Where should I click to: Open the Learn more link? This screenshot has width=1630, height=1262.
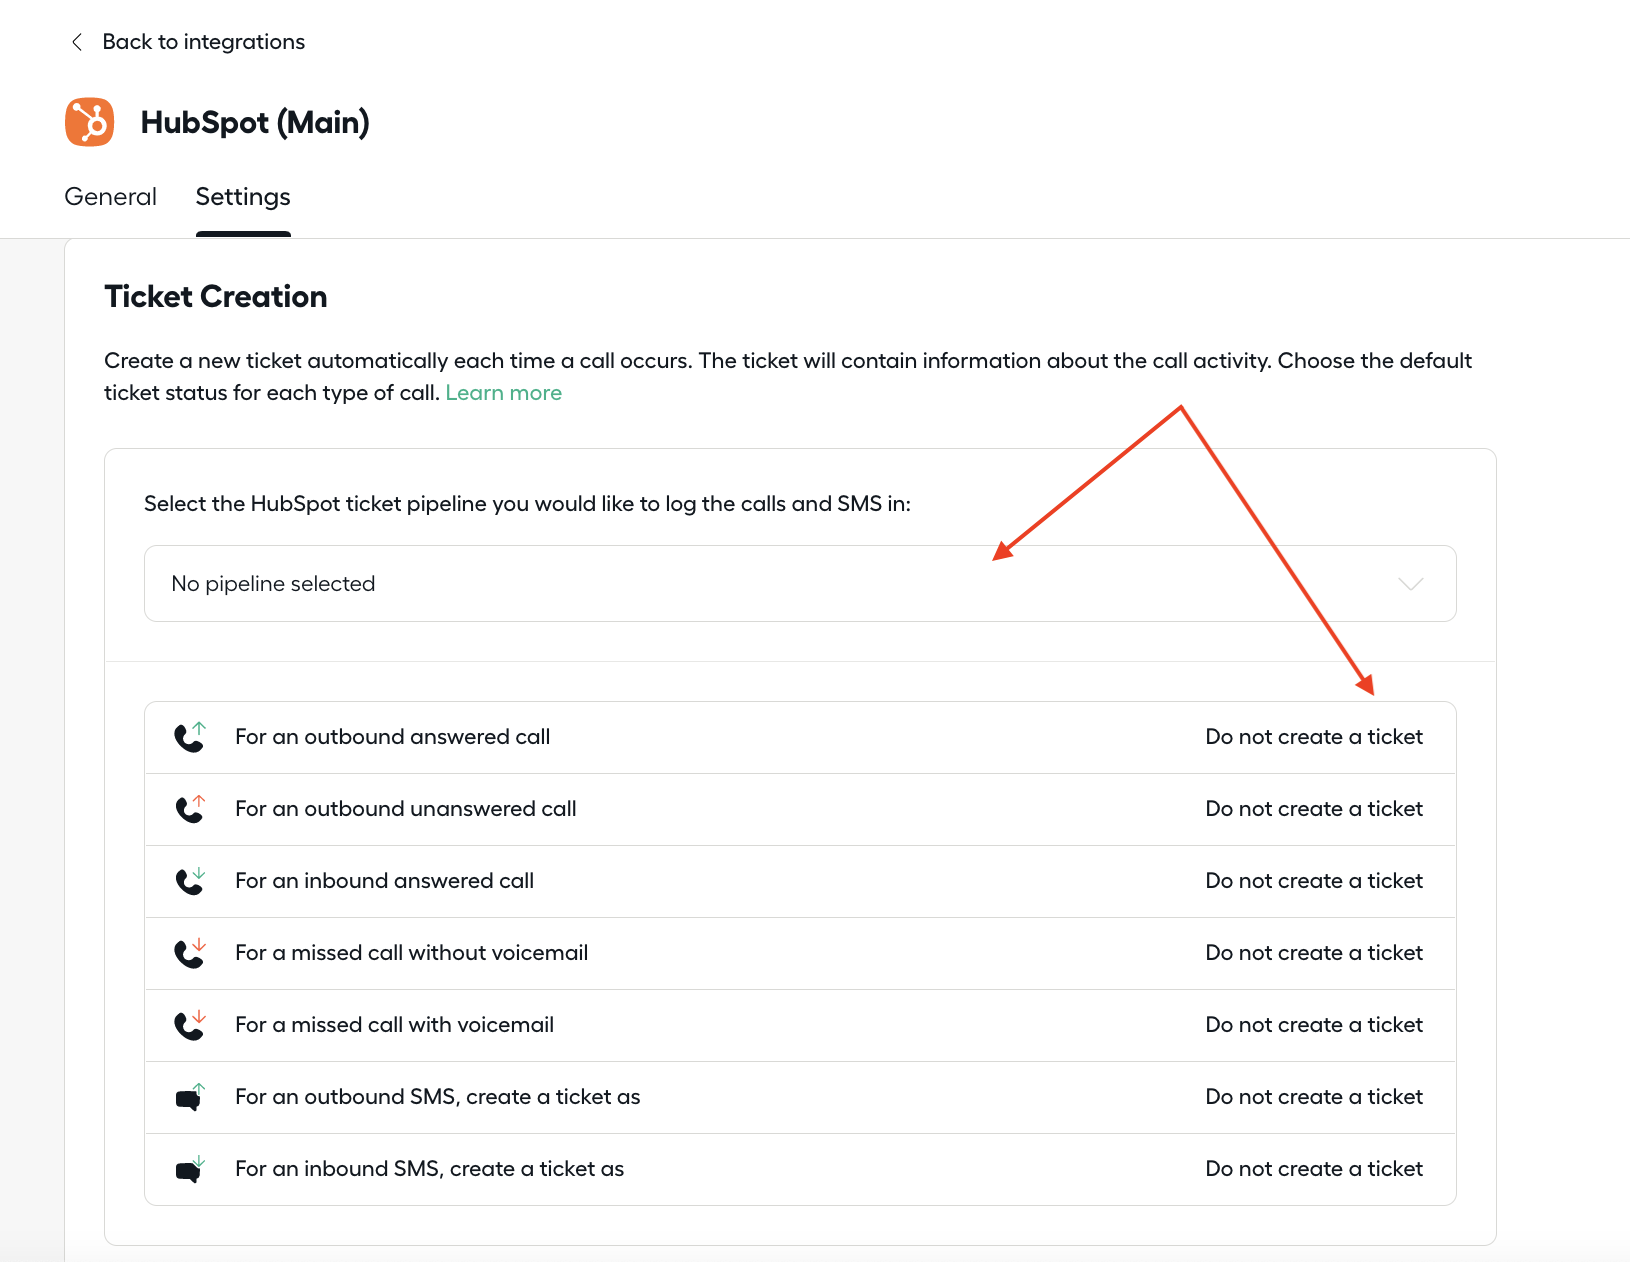pos(504,393)
